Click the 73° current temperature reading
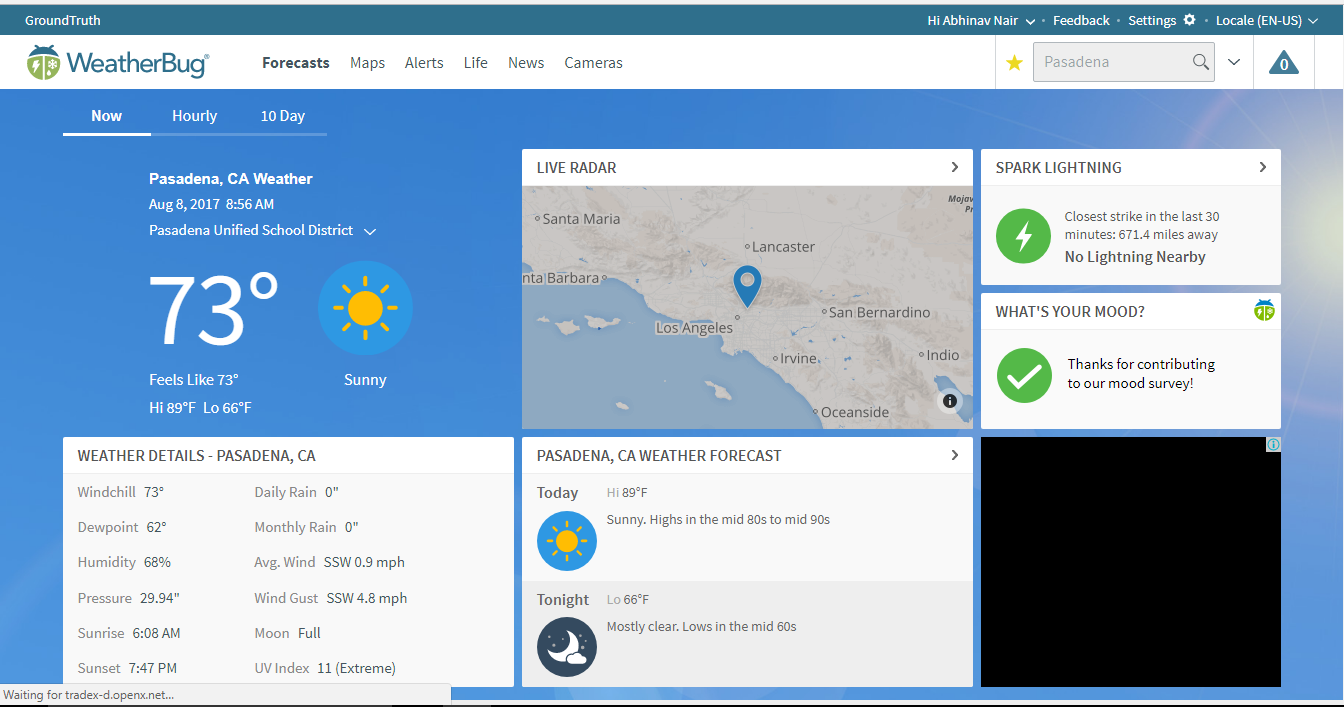1344x707 pixels. pyautogui.click(x=214, y=310)
